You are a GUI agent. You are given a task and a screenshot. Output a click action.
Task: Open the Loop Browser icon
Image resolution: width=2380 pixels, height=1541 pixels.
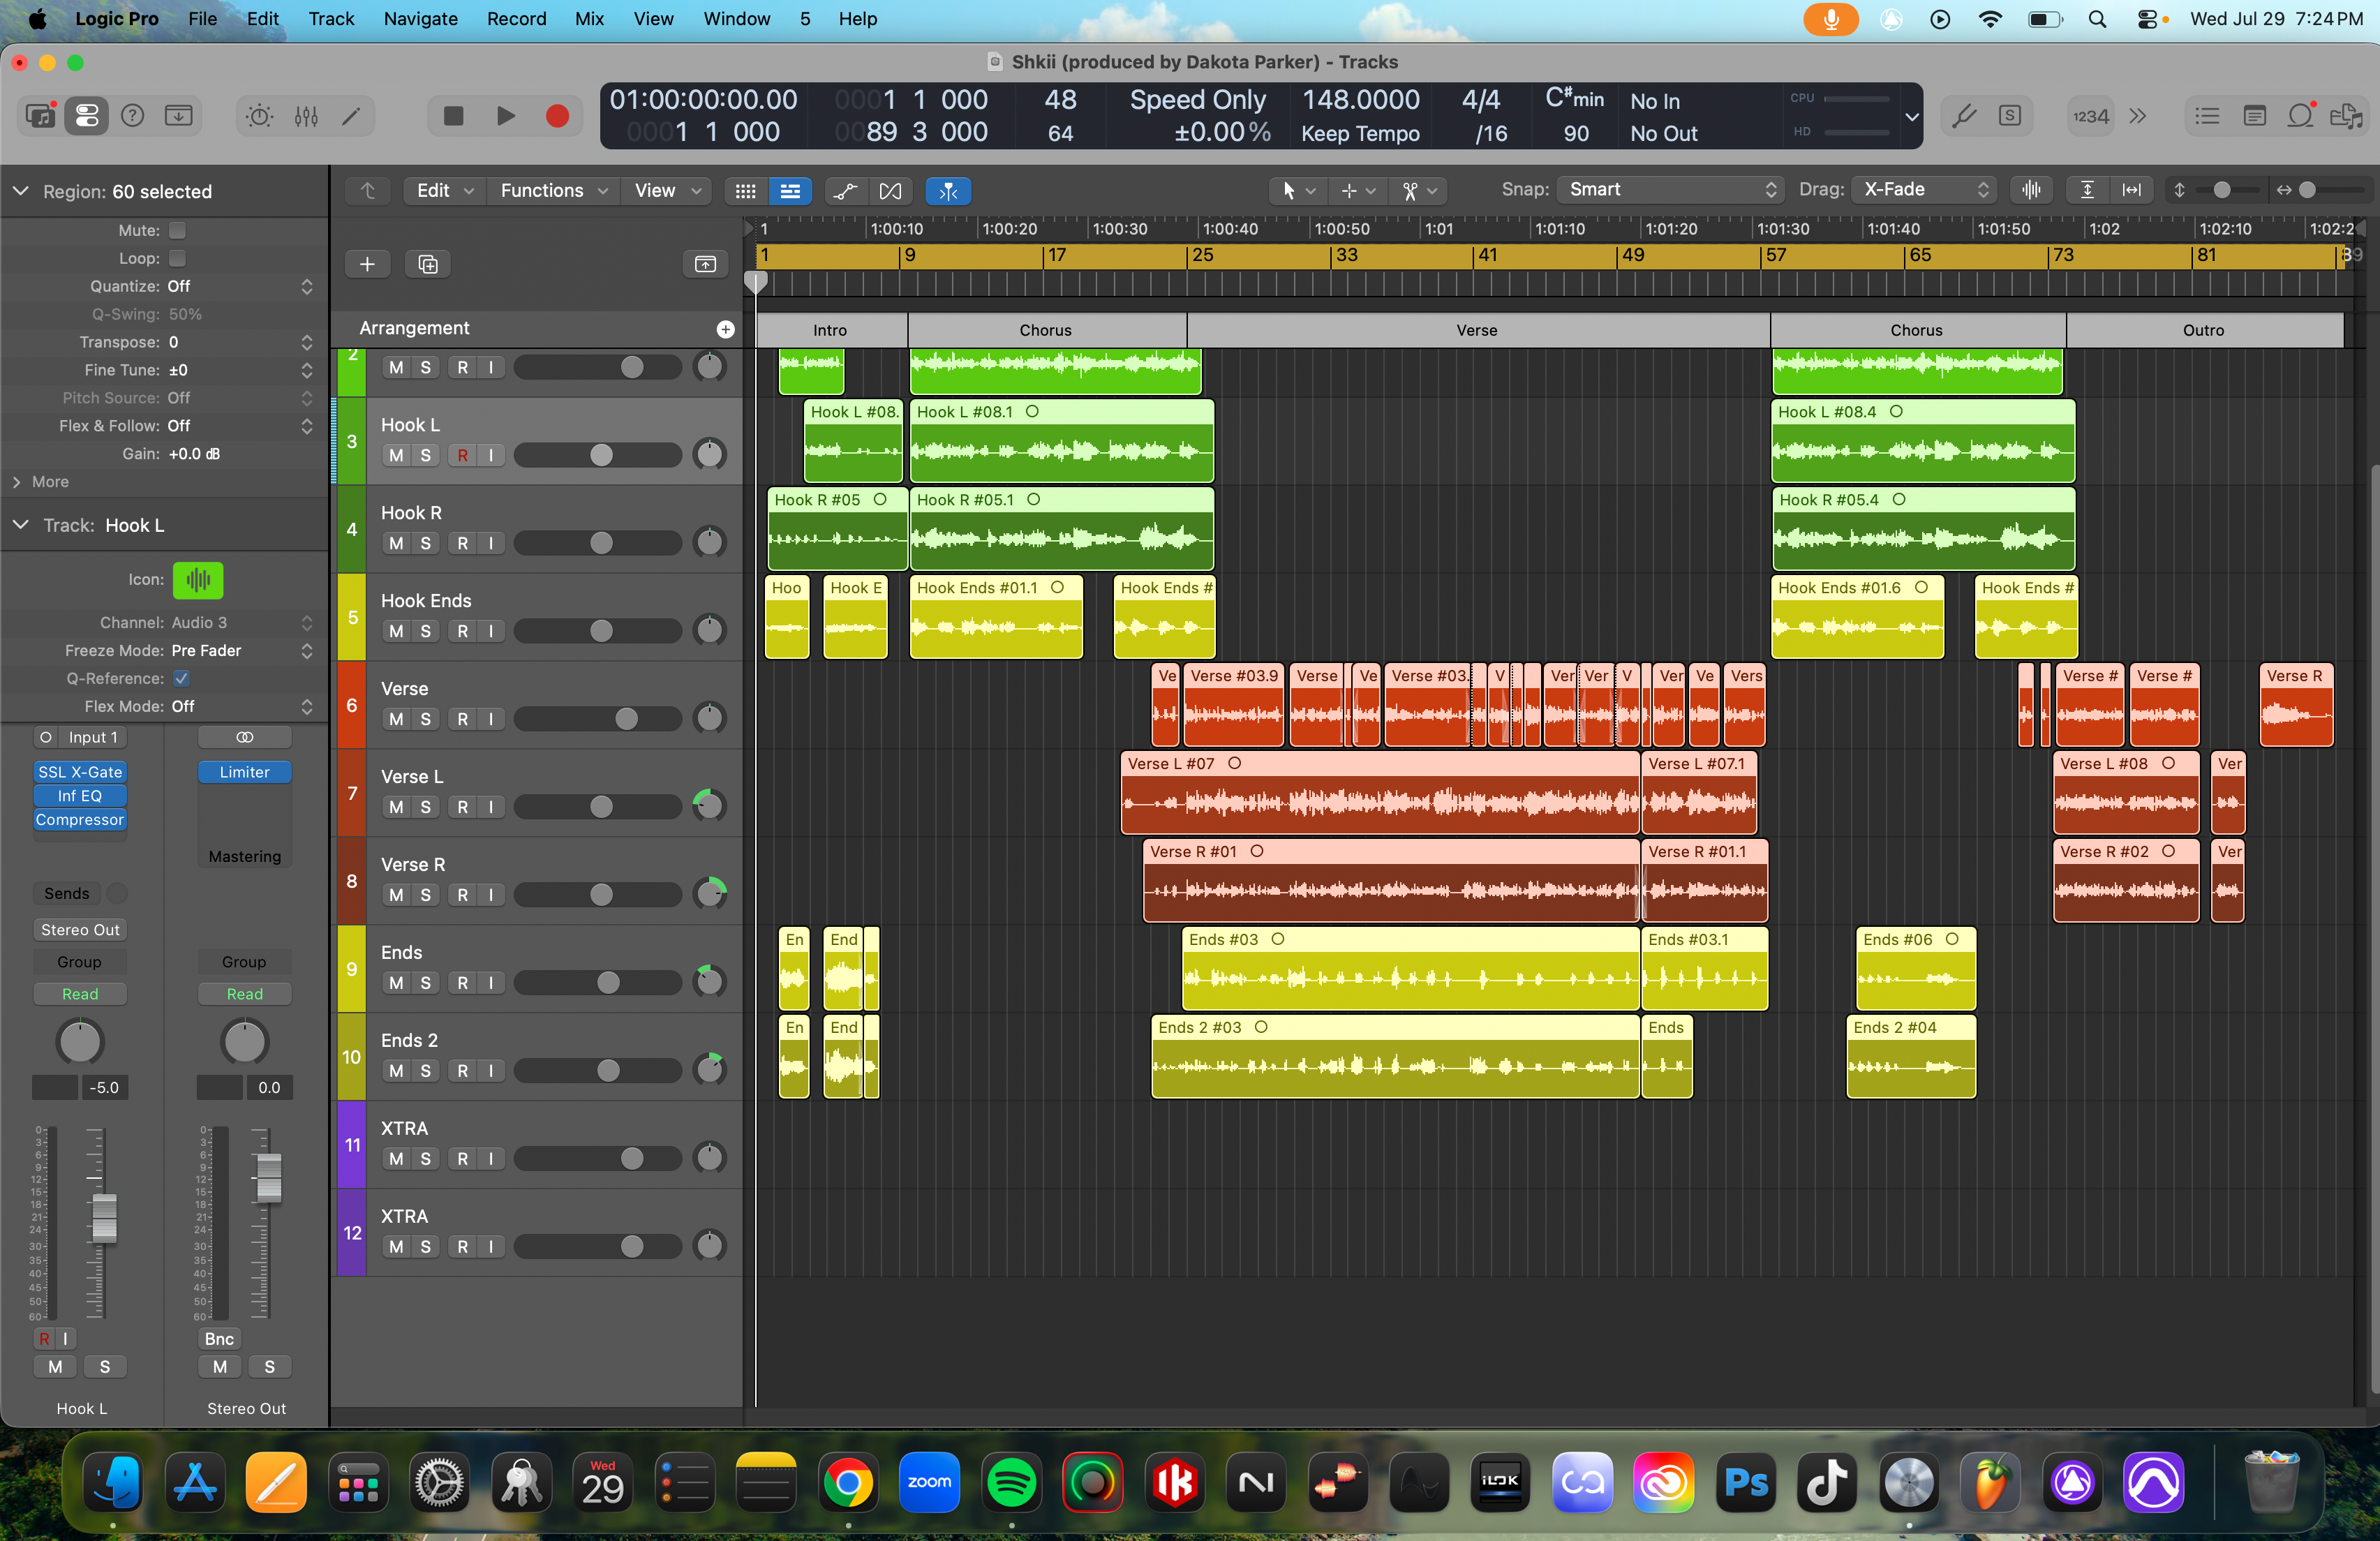tap(2300, 116)
